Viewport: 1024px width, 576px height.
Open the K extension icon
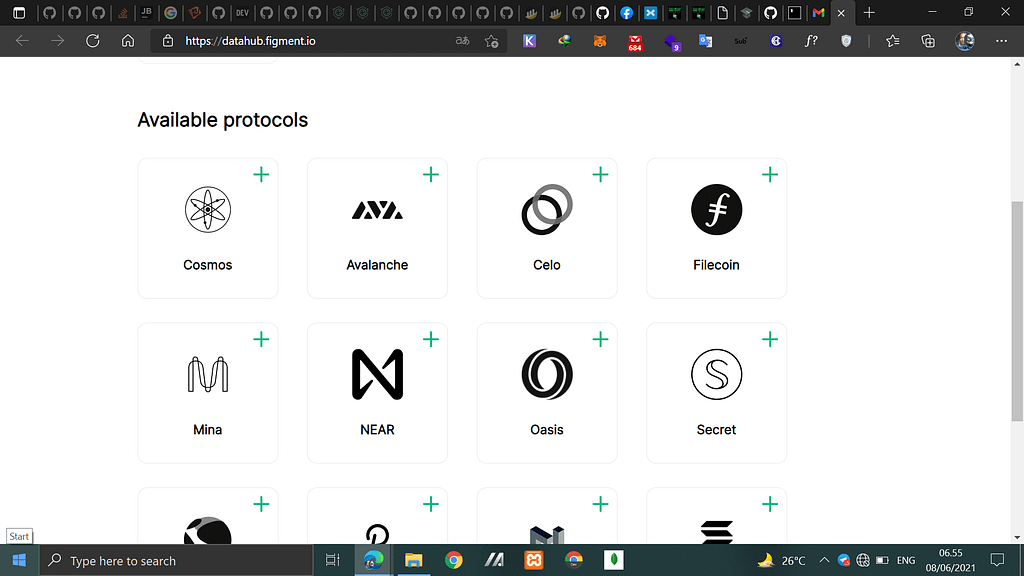point(530,41)
